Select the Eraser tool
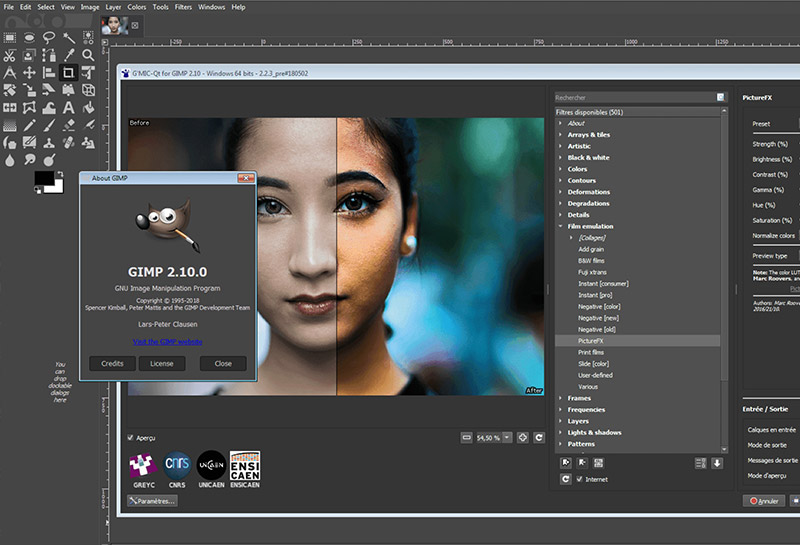This screenshot has height=545, width=800. pos(68,125)
